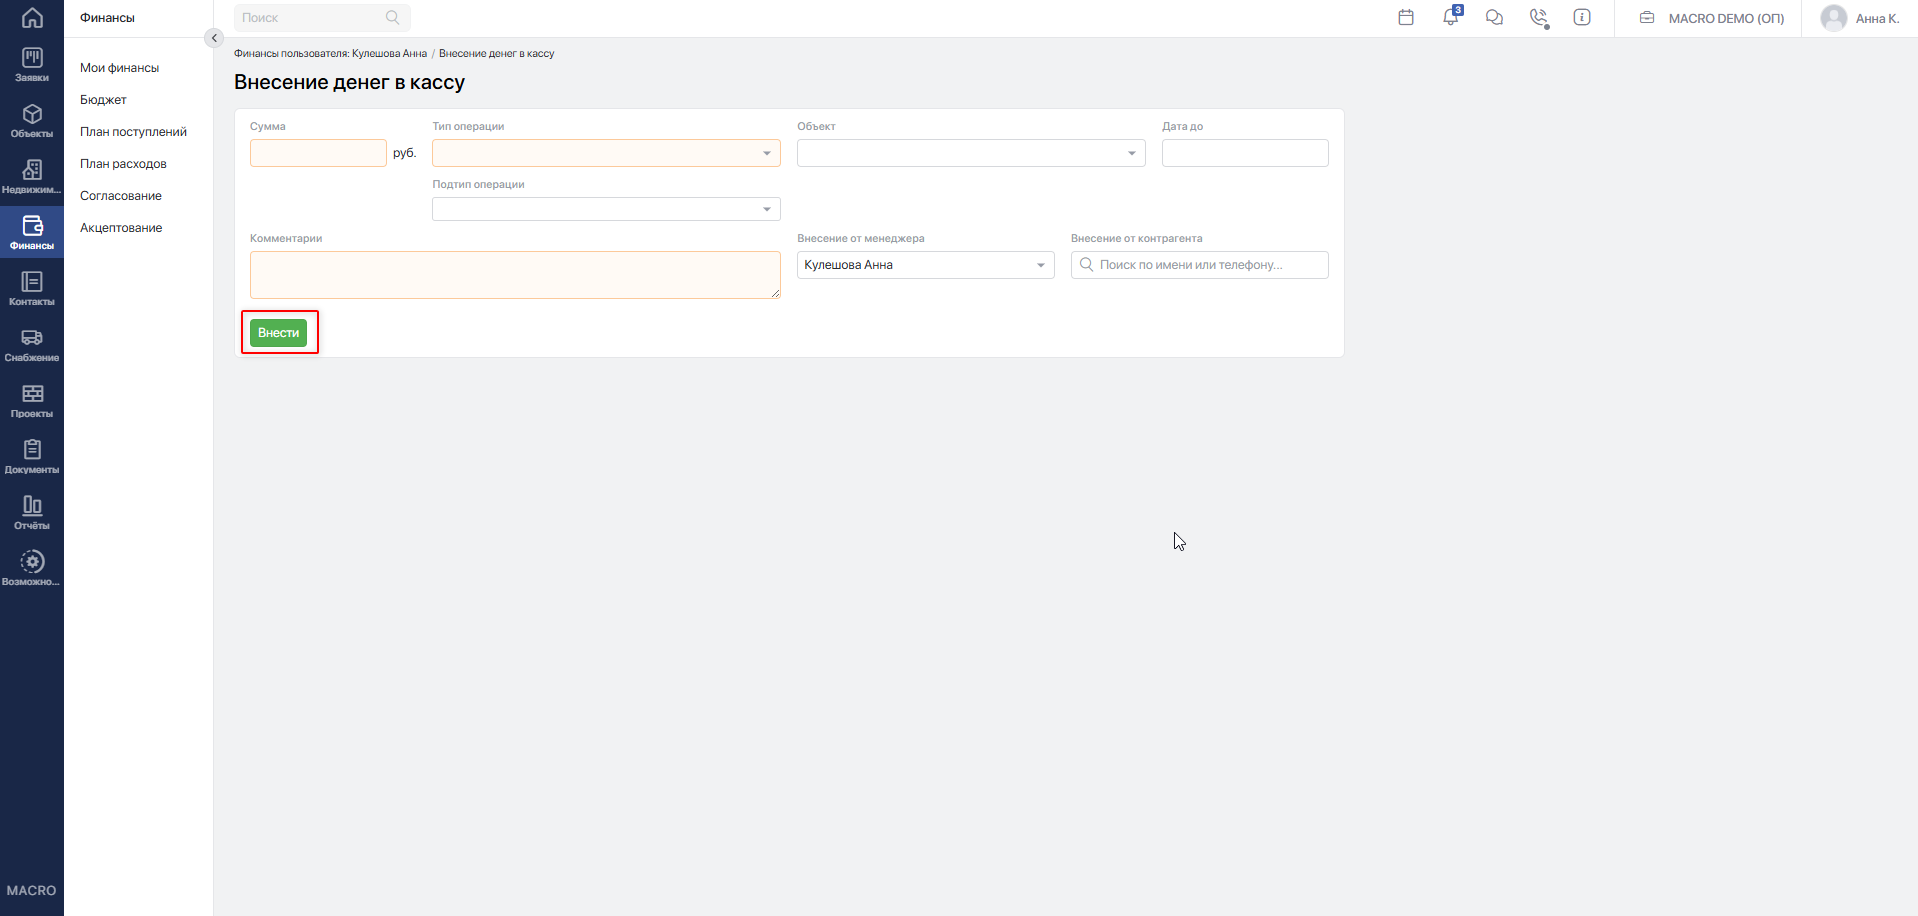The width and height of the screenshot is (1918, 916).
Task: Select the Финансы wallet icon
Action: pyautogui.click(x=32, y=226)
